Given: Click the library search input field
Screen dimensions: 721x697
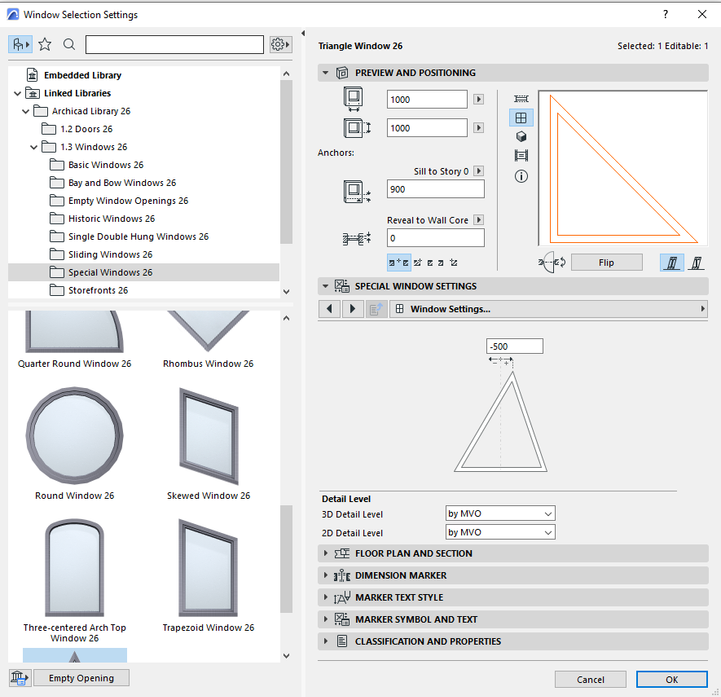Looking at the screenshot, I should tap(174, 45).
